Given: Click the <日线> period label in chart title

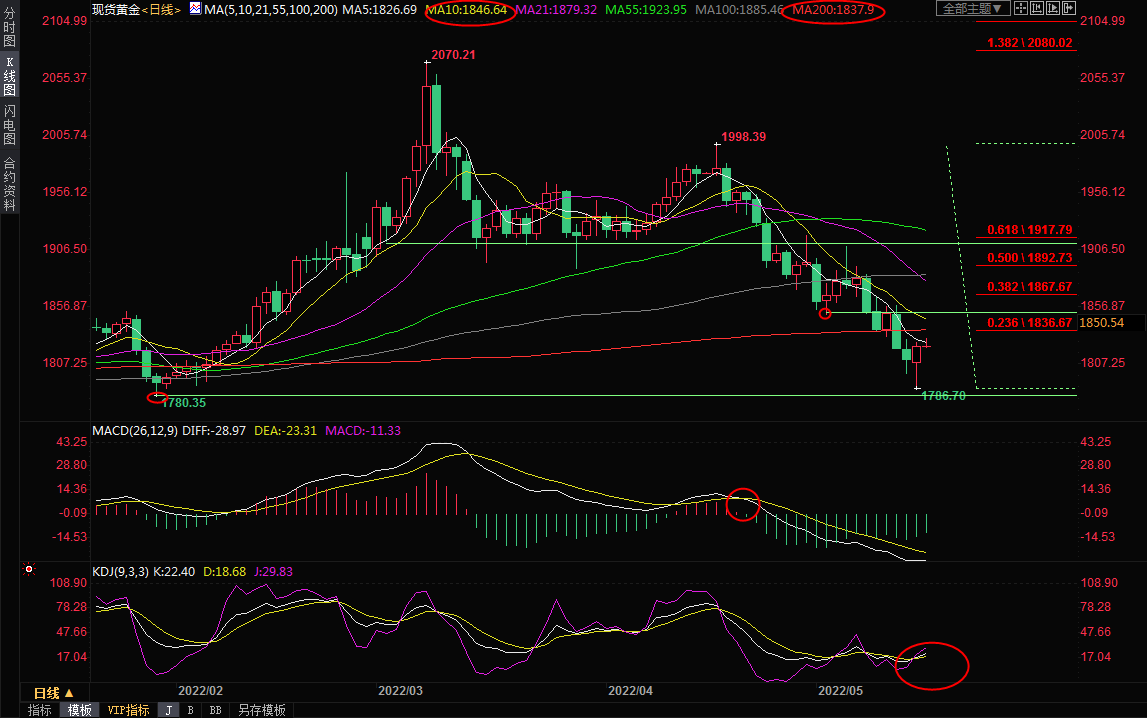Looking at the screenshot, I should point(160,9).
